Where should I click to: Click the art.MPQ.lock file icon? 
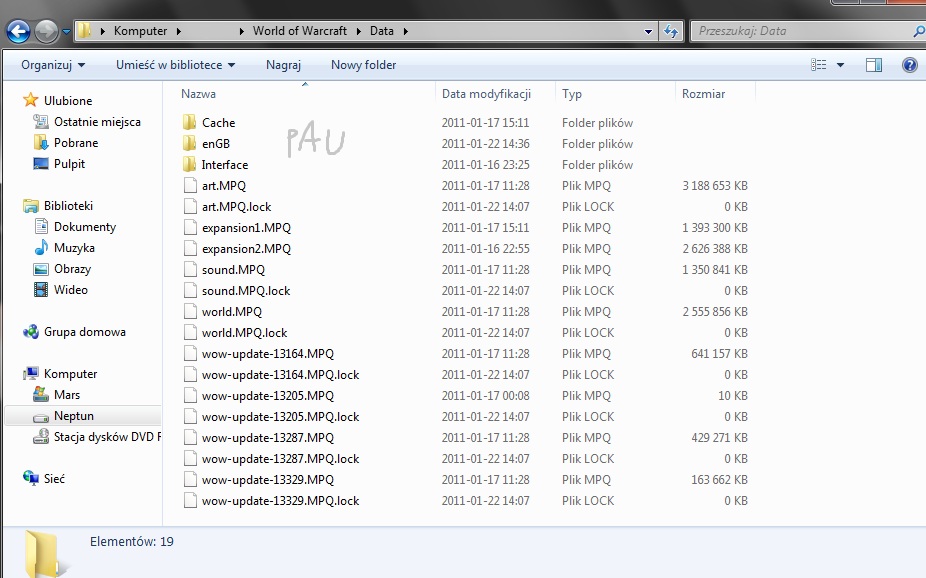click(190, 207)
